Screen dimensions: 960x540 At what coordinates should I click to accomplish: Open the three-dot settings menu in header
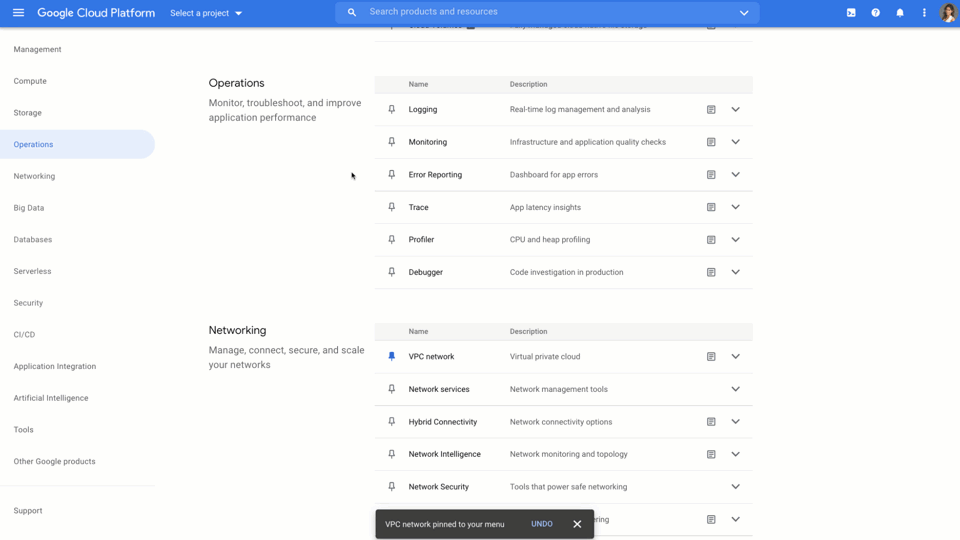(x=924, y=13)
